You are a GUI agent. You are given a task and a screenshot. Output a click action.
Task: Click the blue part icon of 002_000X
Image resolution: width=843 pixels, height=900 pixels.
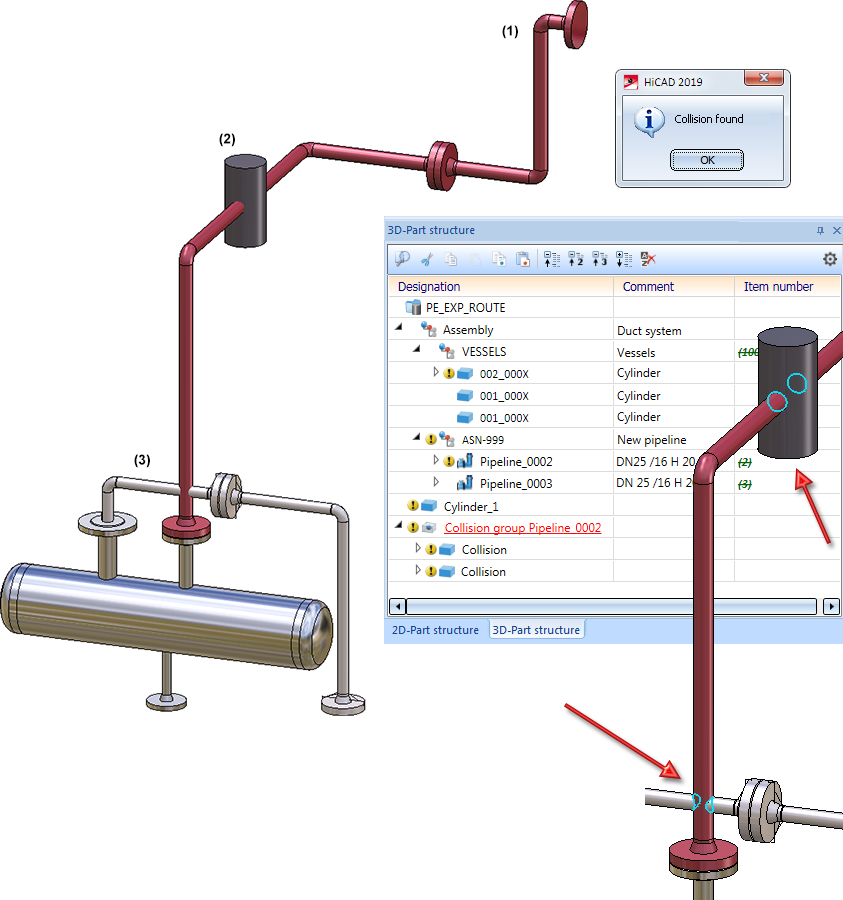click(x=465, y=374)
